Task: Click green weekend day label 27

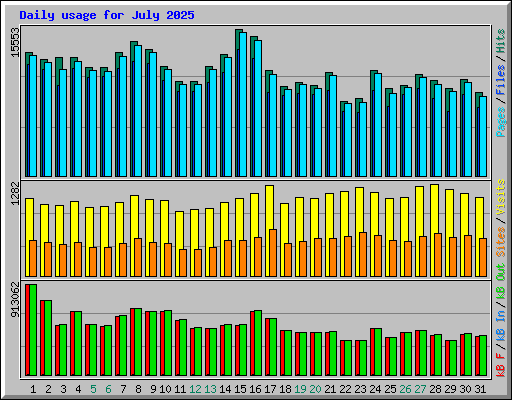Action: click(x=420, y=389)
